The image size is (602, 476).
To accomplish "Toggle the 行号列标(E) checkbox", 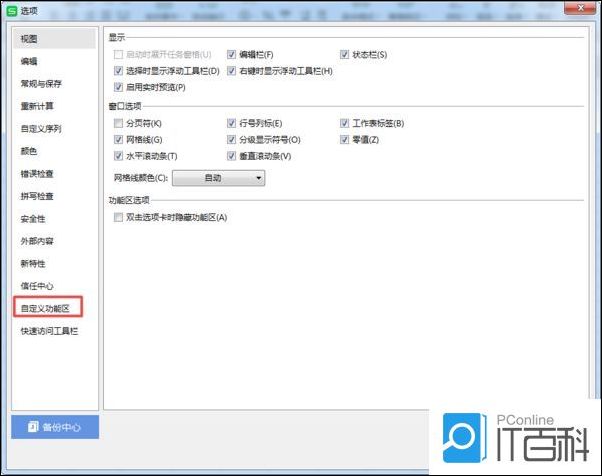I will pyautogui.click(x=232, y=123).
